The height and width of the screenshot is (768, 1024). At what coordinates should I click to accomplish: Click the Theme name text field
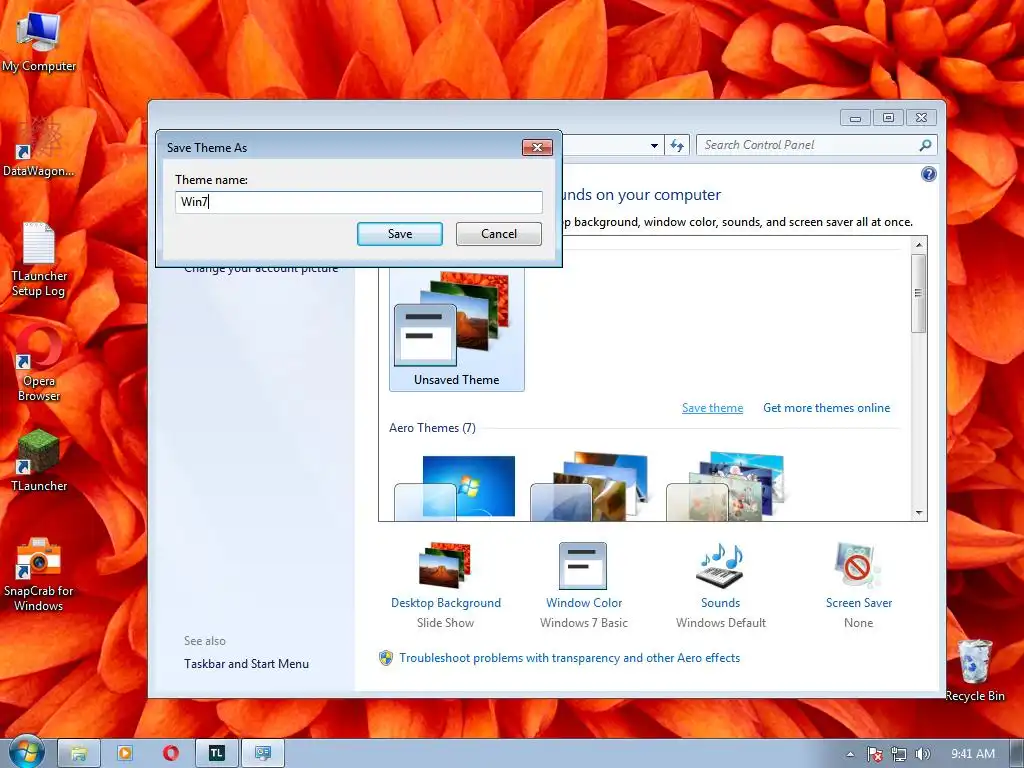click(359, 202)
